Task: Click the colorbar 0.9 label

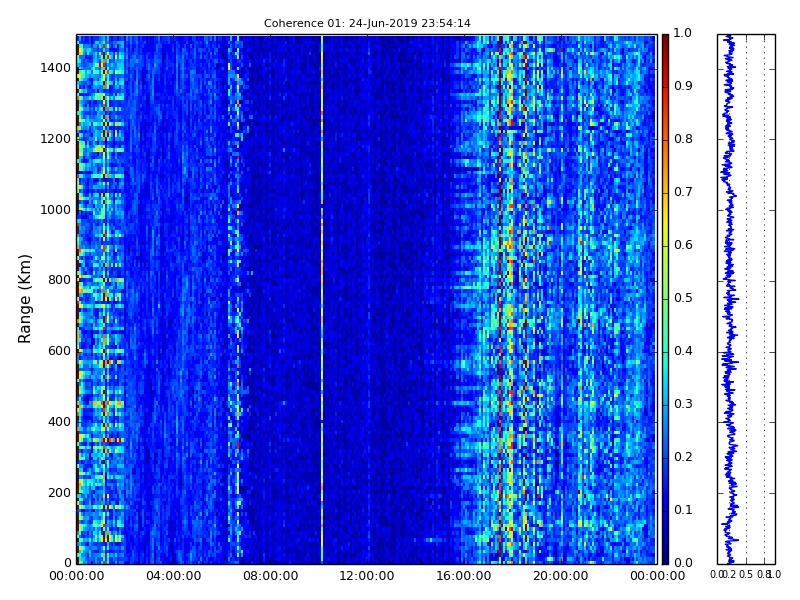Action: 683,86
